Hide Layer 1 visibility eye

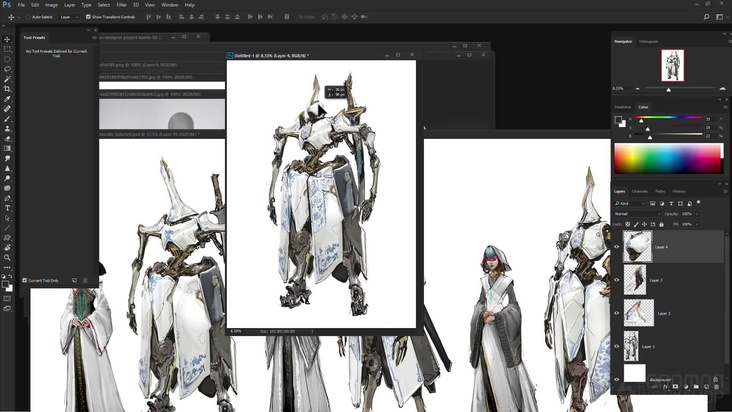[617, 346]
